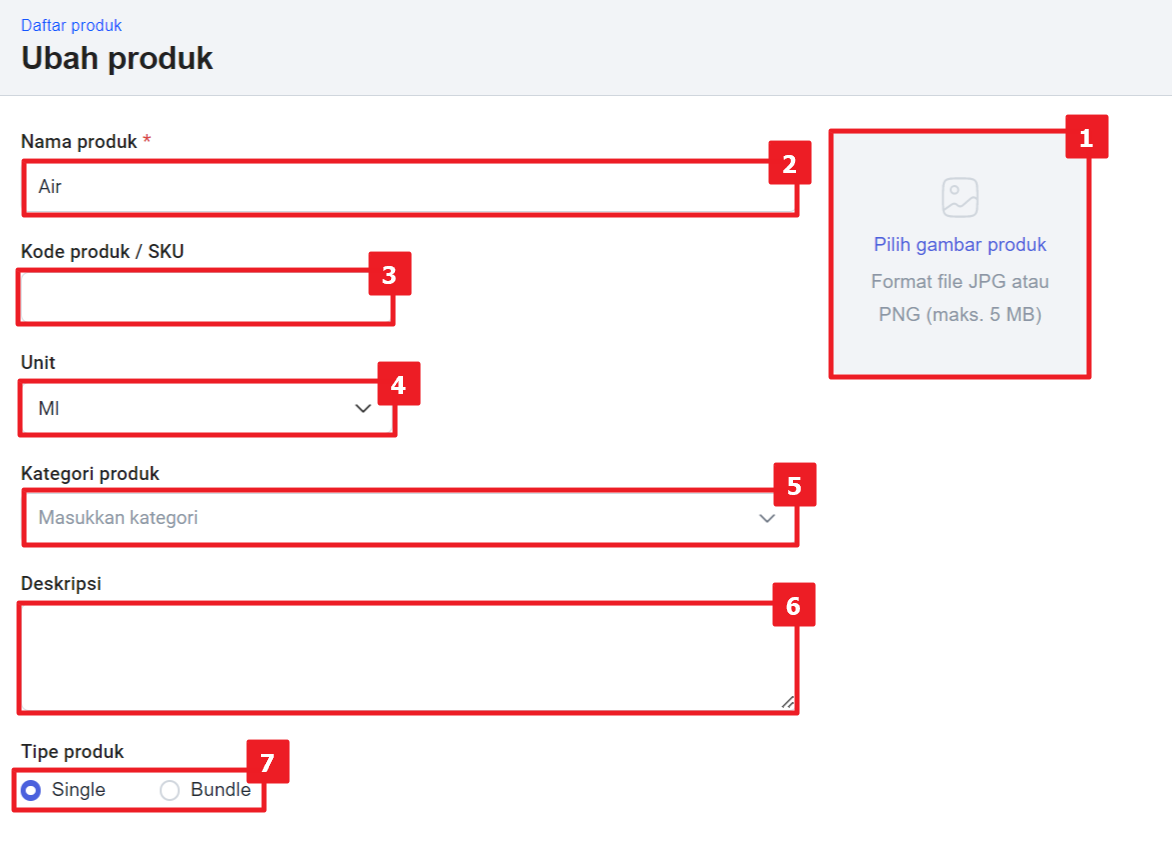1172x844 pixels.
Task: Focus the Nama produk field containing Air
Action: click(410, 188)
